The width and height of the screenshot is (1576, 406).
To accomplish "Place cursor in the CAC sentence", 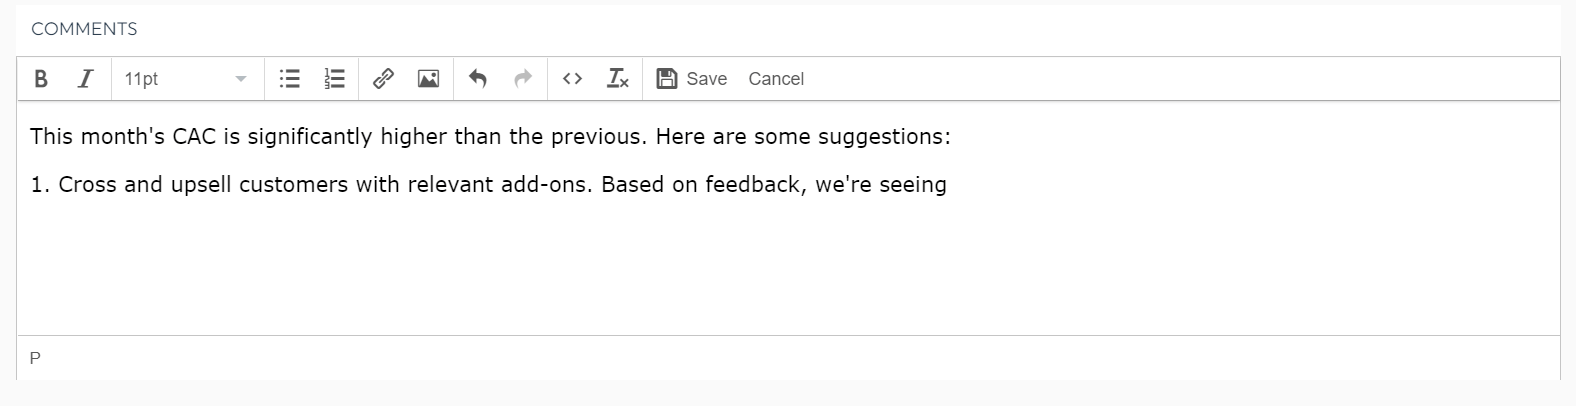I will click(490, 136).
